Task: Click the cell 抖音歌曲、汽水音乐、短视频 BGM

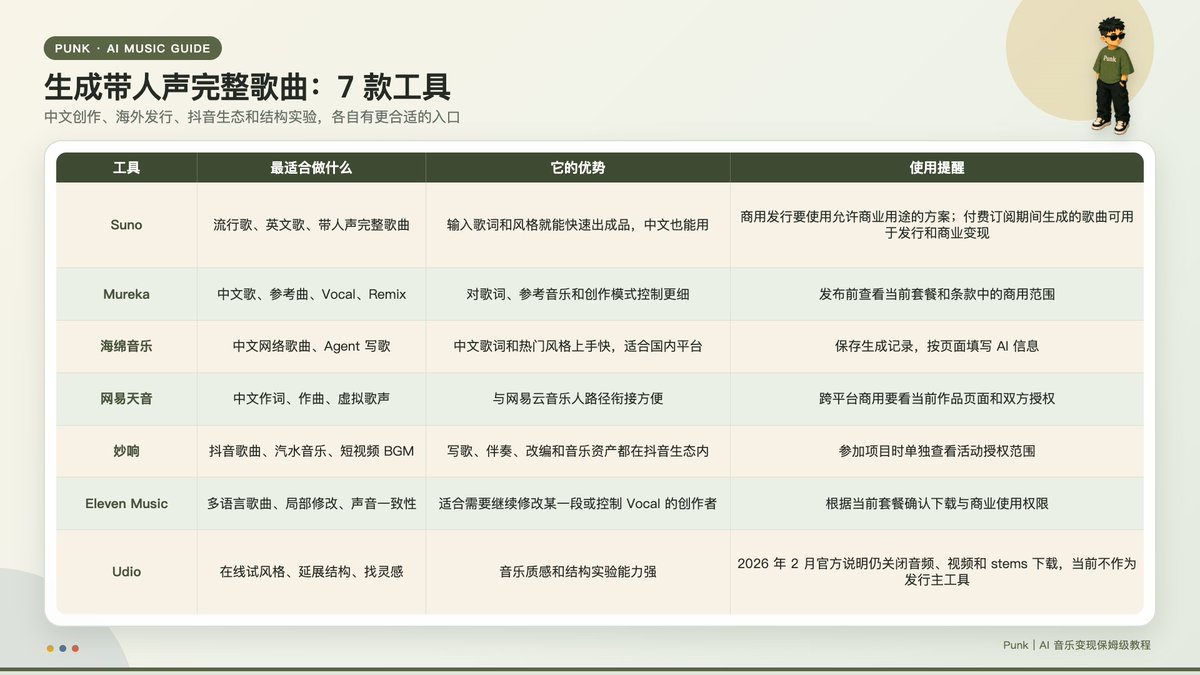Action: click(311, 451)
